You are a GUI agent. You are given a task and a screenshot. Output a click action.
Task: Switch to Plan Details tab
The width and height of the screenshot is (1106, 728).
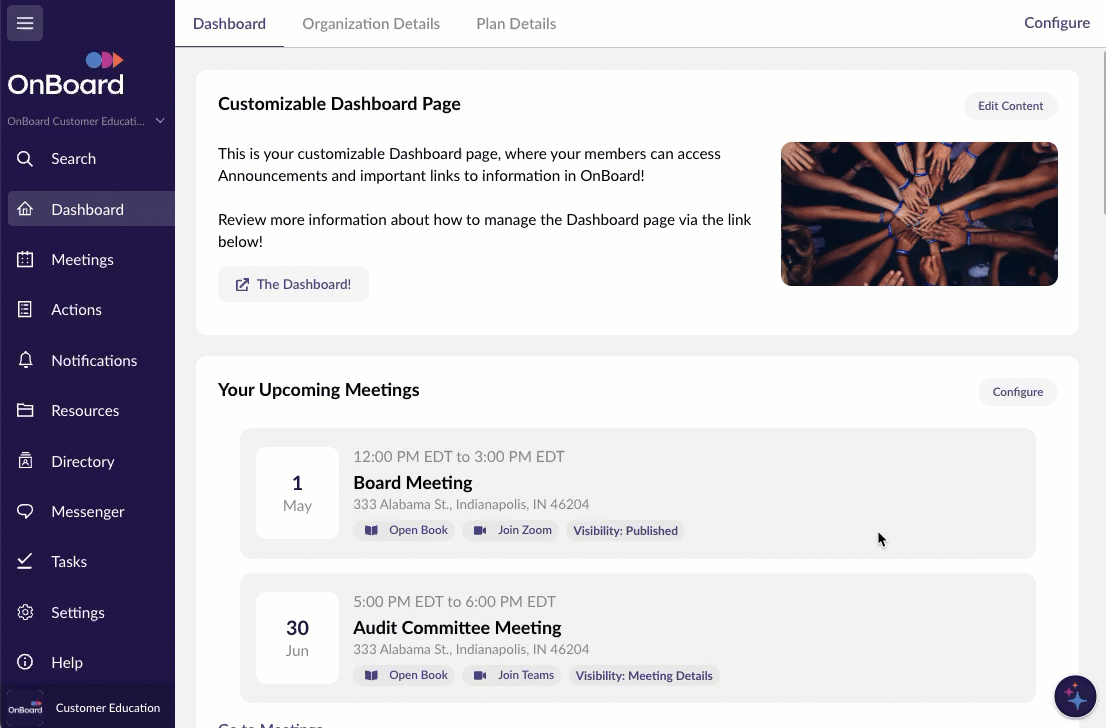pyautogui.click(x=516, y=24)
